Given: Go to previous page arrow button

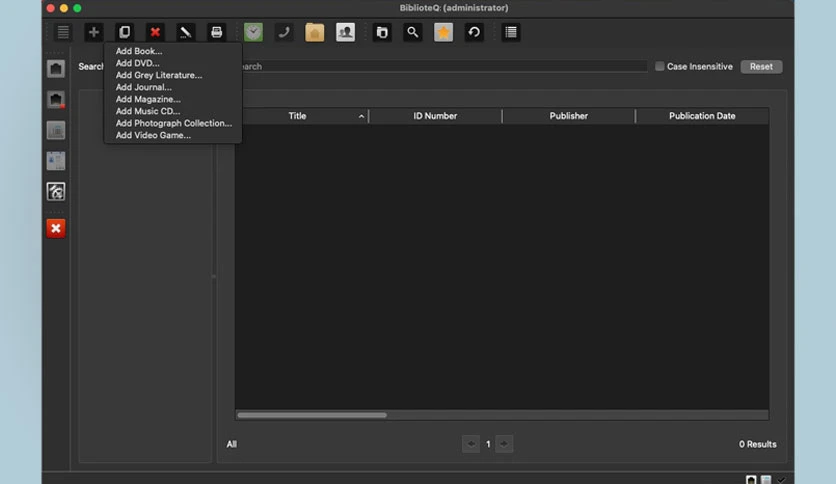Looking at the screenshot, I should (471, 443).
